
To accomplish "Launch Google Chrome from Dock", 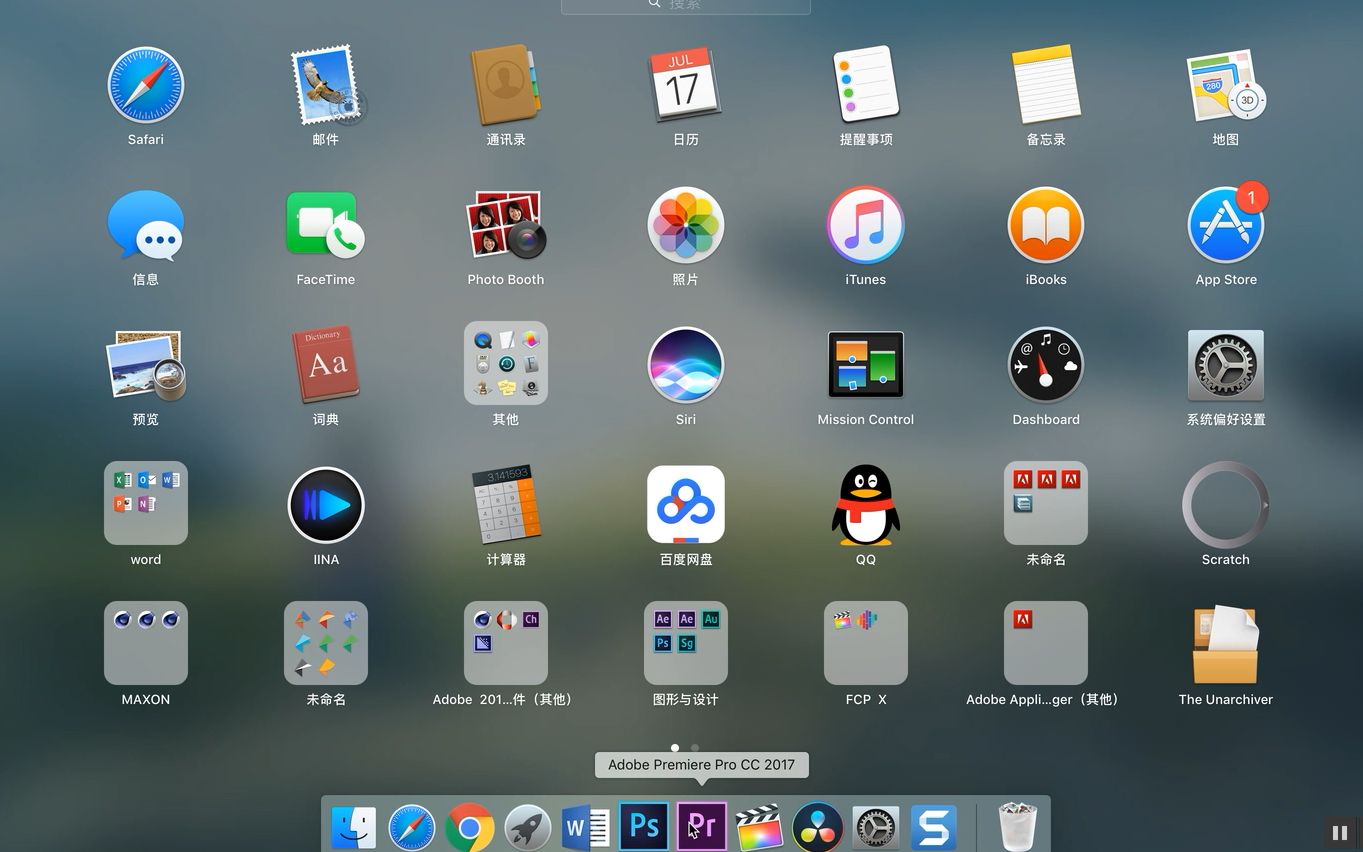I will click(x=470, y=827).
